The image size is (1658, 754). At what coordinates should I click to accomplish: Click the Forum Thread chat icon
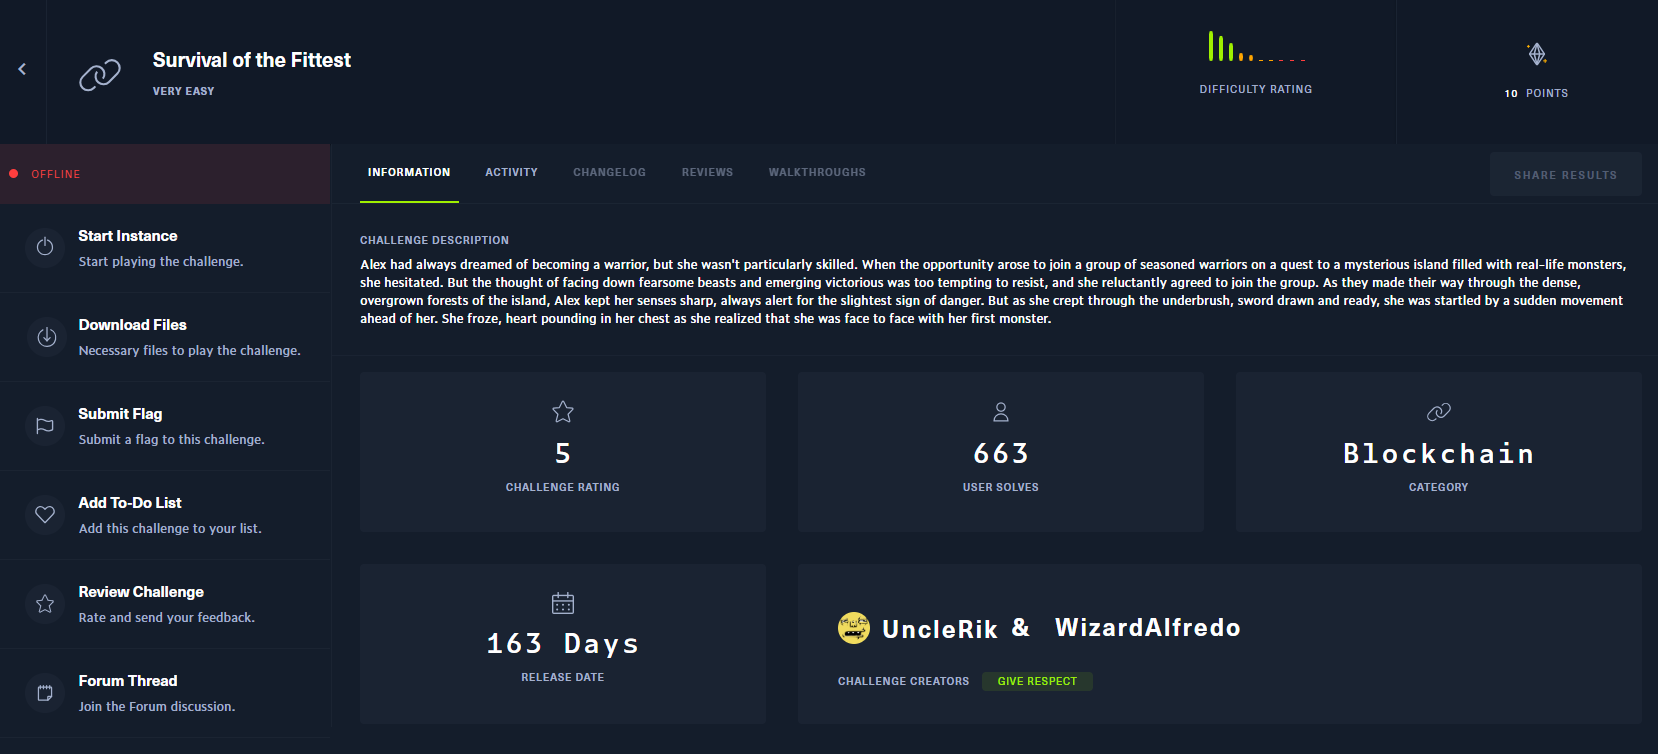pos(45,693)
